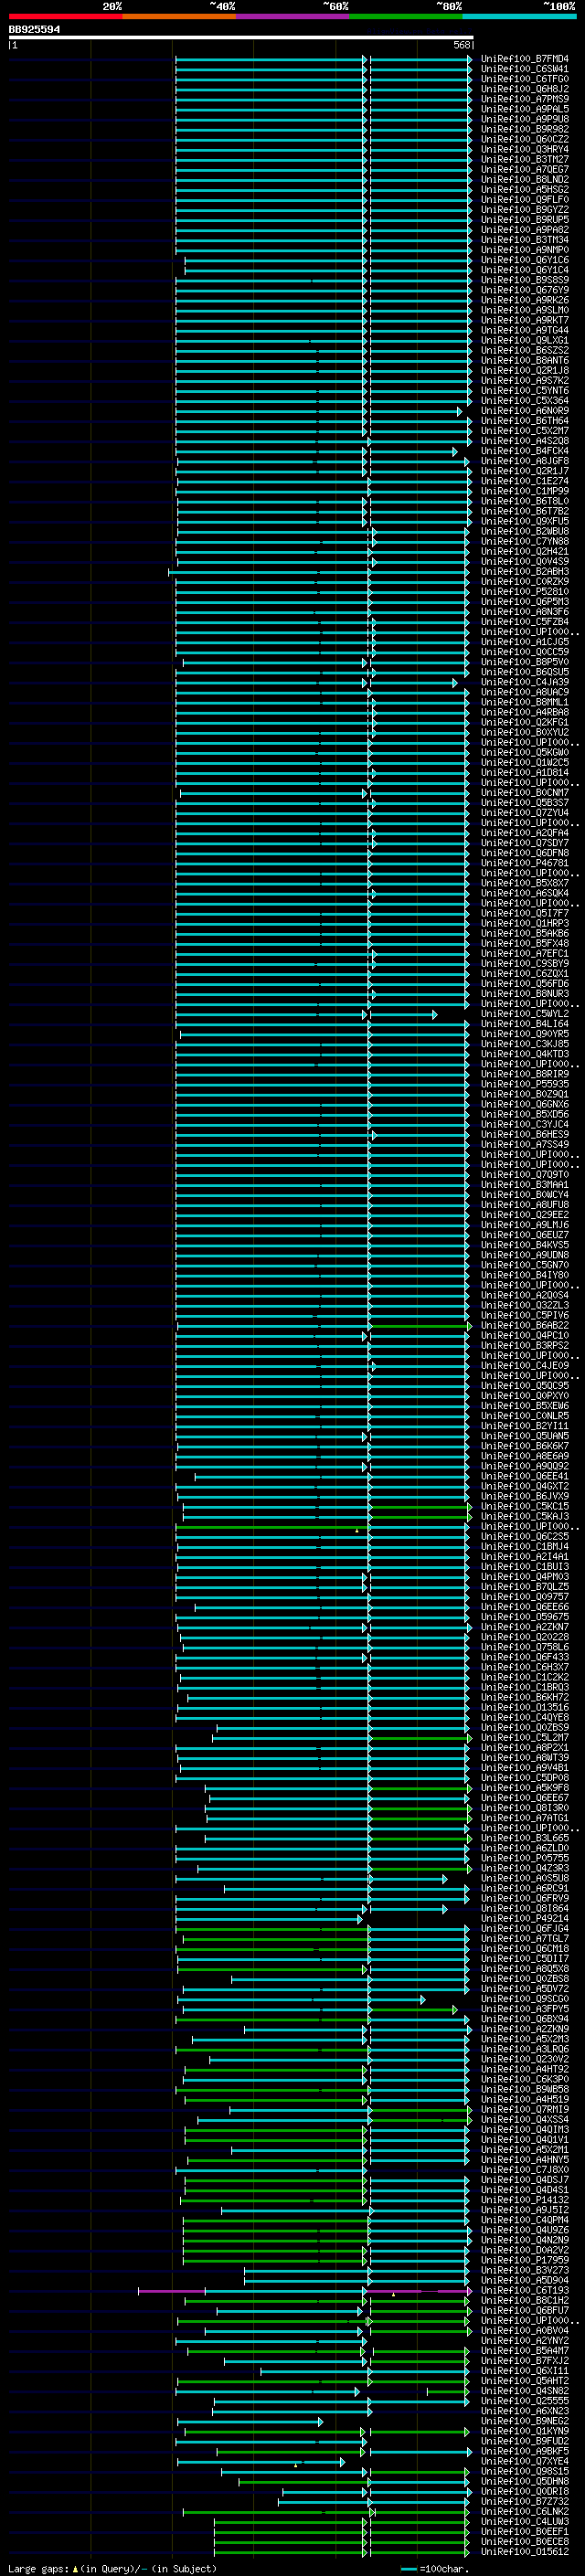Select label UniRef100_Q4SN82

[x=524, y=2391]
